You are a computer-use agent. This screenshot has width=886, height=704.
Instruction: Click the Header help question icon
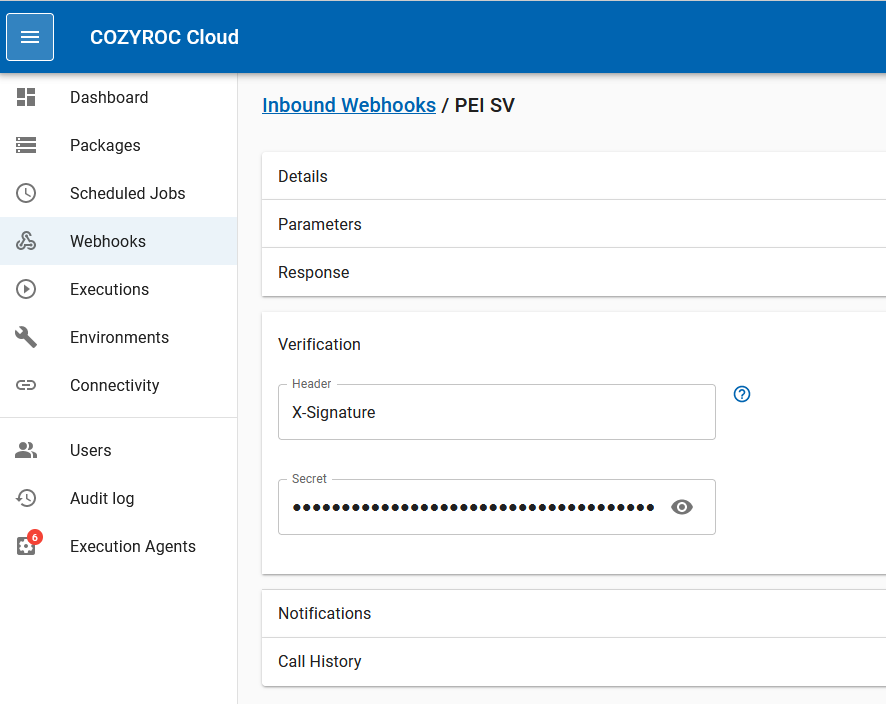click(x=741, y=394)
